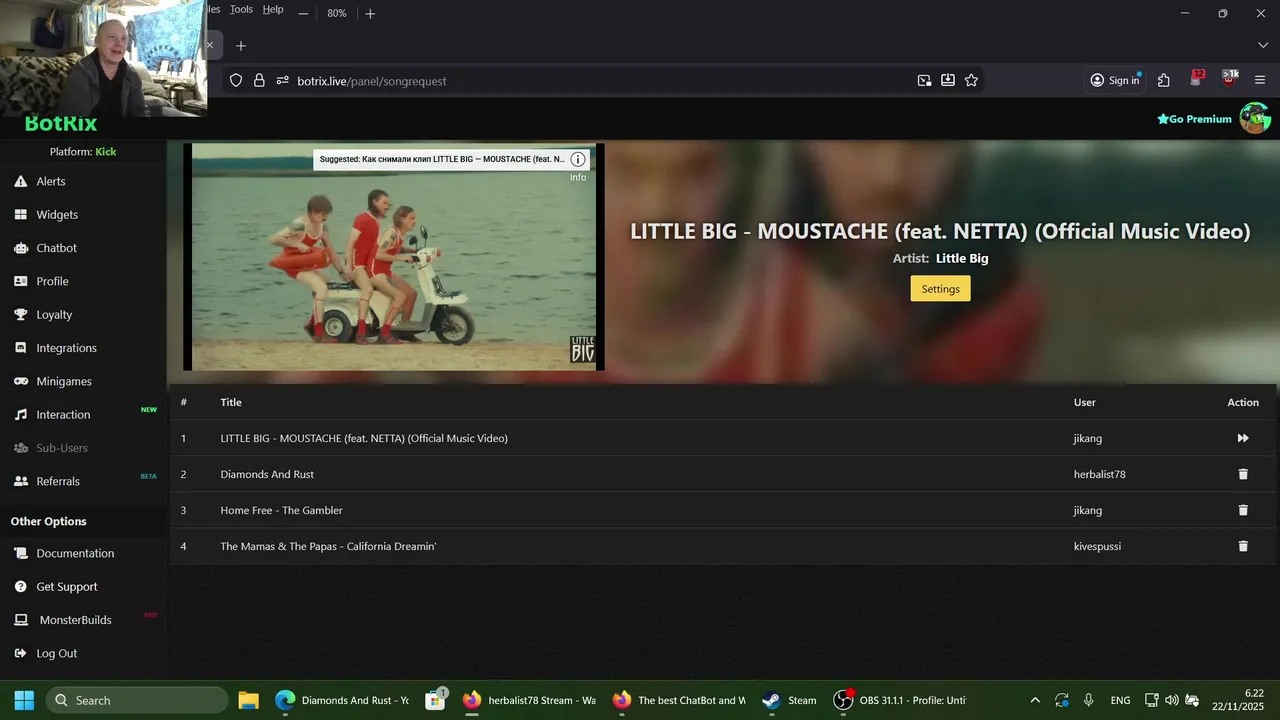Open Steam from the taskbar

789,700
